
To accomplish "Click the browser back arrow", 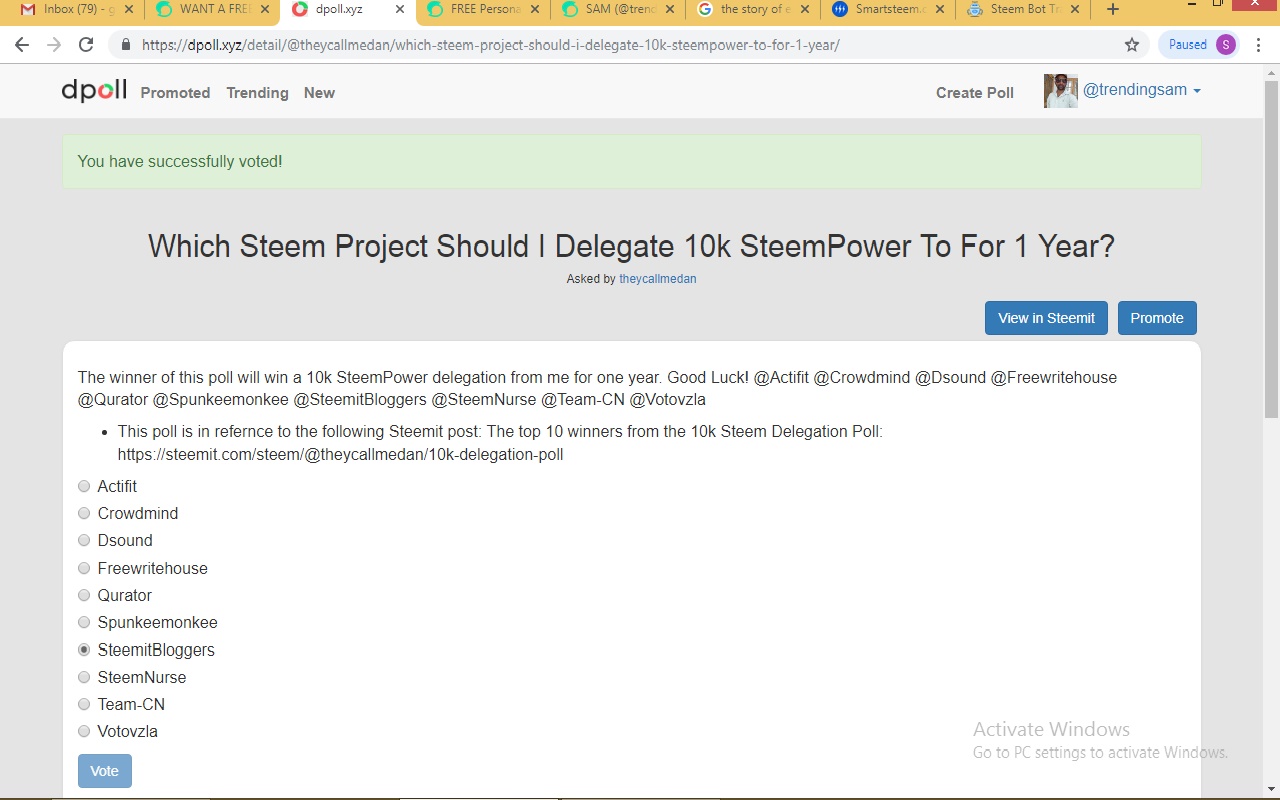I will point(22,45).
